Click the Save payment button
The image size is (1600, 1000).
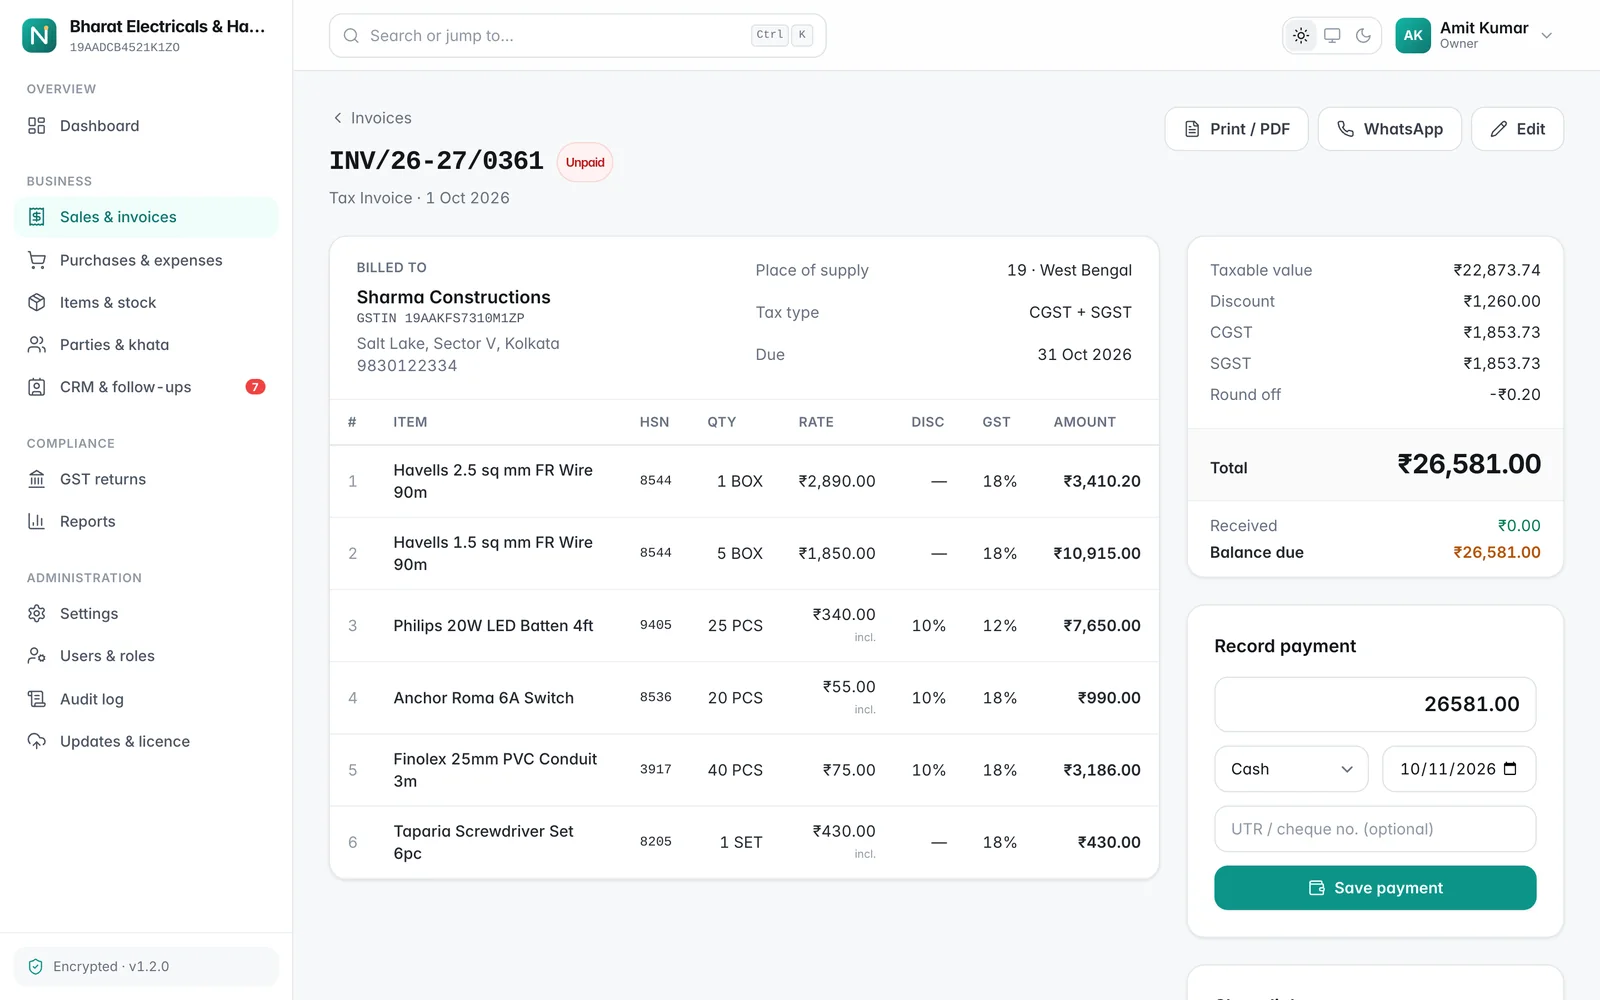tap(1375, 888)
